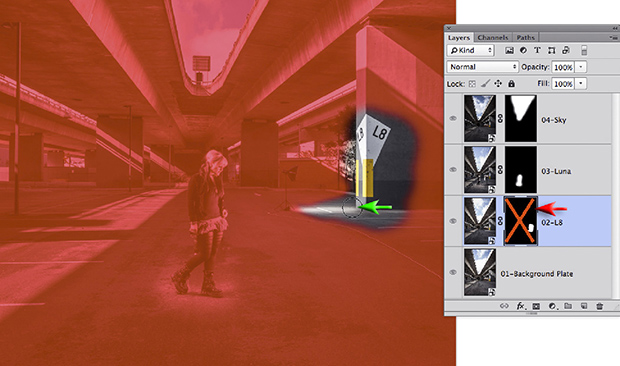Hide the 02-L8 layer

[453, 221]
